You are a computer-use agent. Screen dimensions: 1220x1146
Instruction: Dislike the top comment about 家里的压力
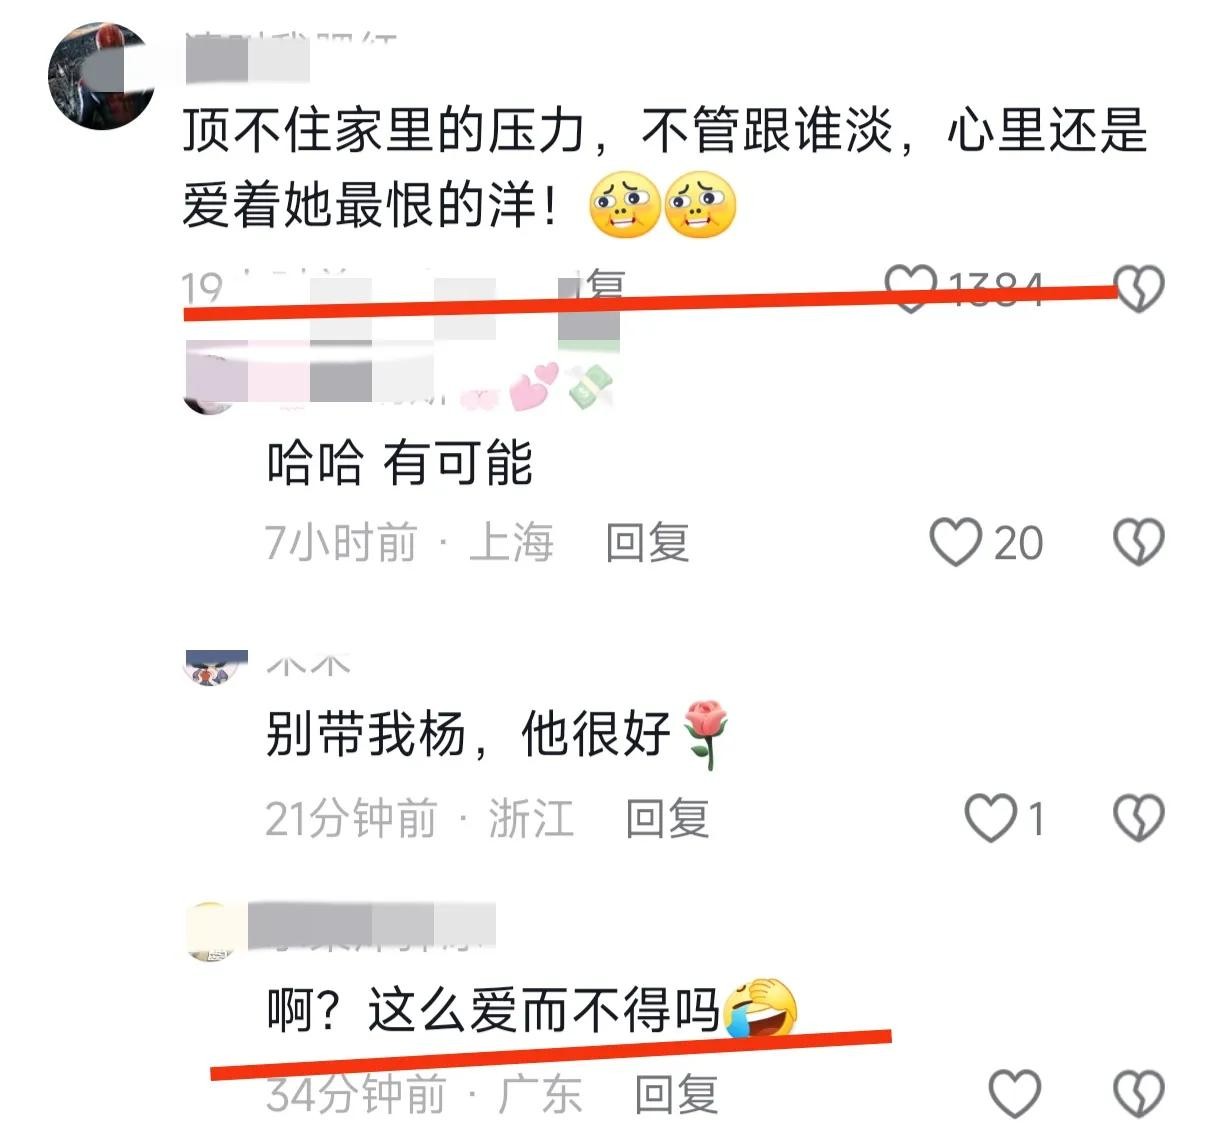click(1139, 288)
